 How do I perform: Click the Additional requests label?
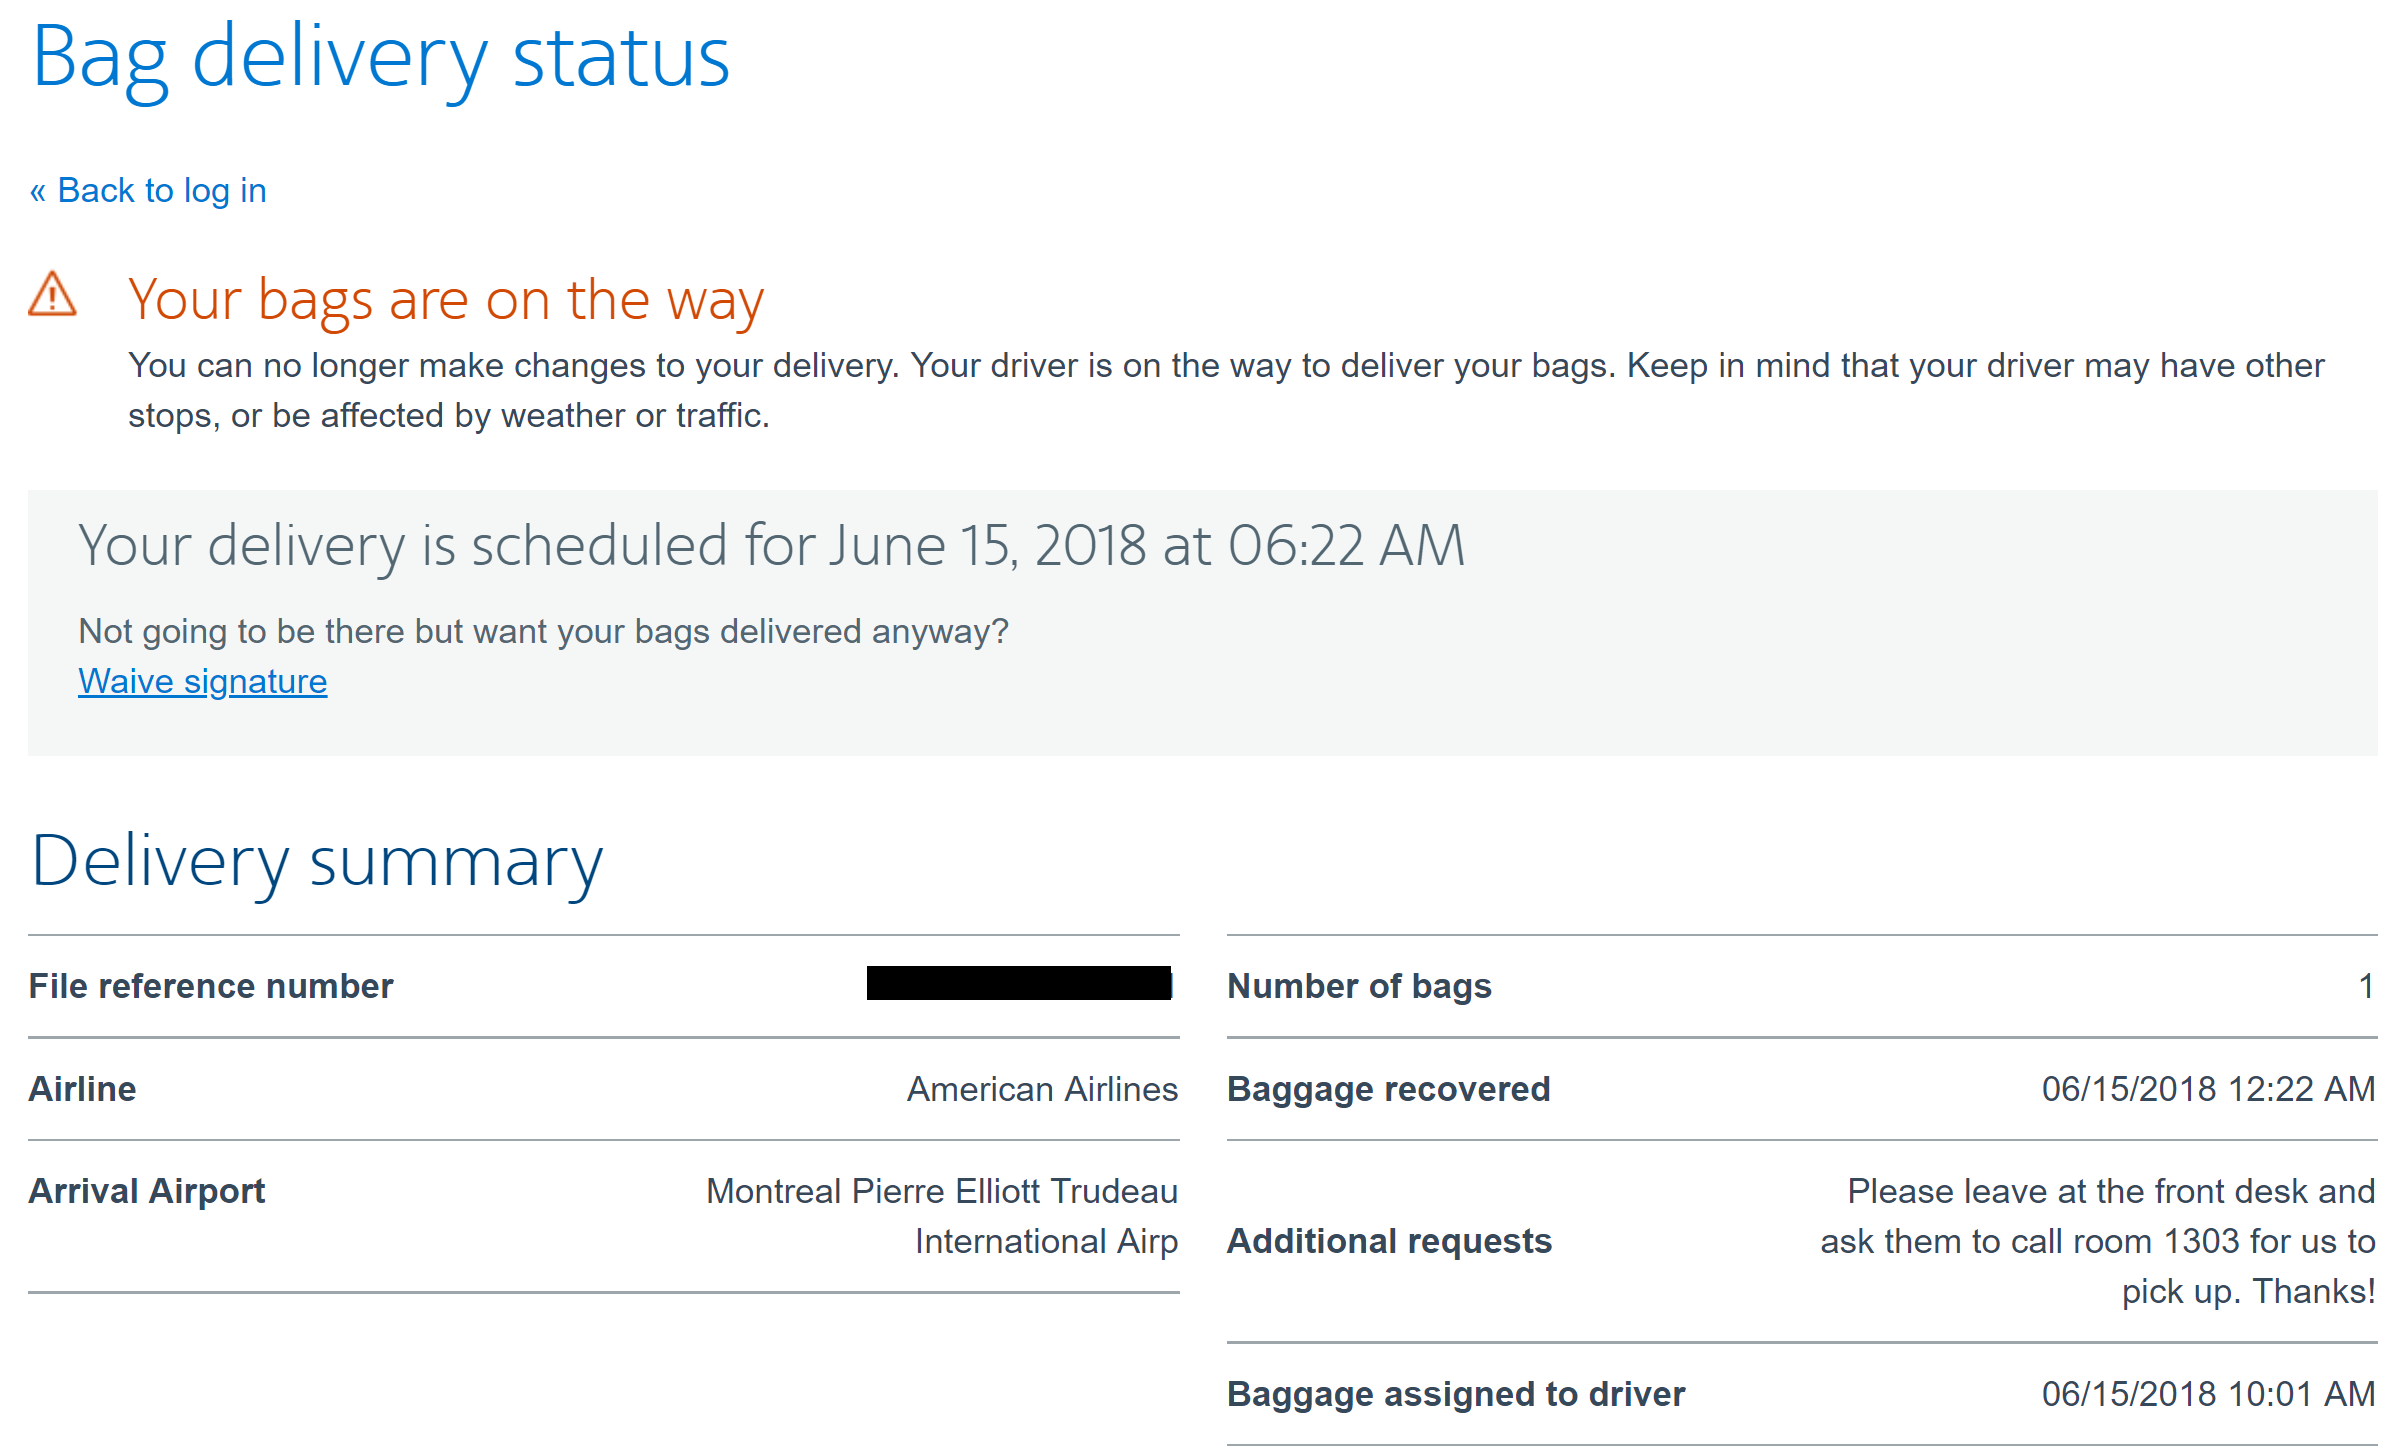(x=1389, y=1241)
